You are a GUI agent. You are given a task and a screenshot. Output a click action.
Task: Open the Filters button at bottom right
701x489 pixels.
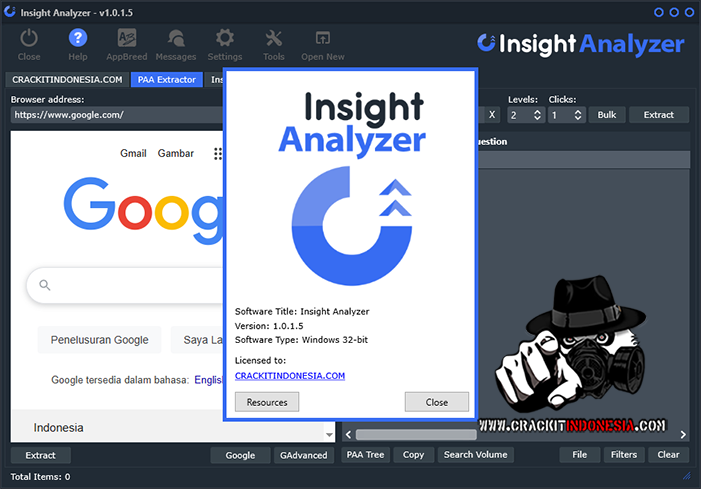(x=623, y=455)
